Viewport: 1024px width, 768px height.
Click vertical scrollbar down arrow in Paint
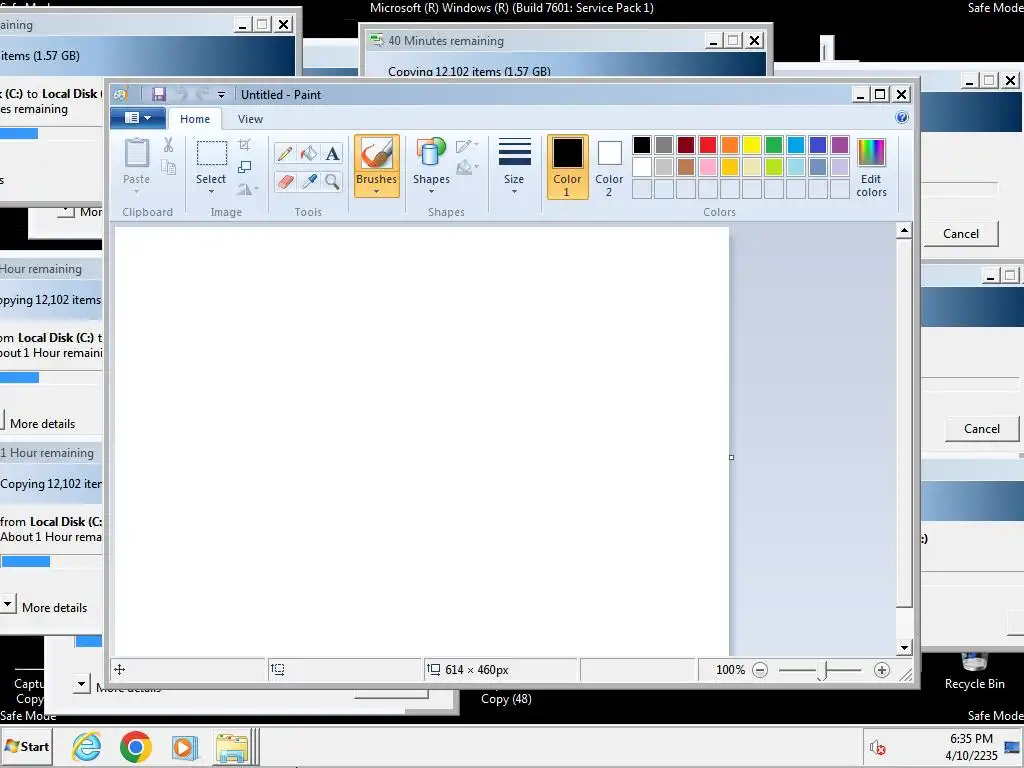coord(904,648)
